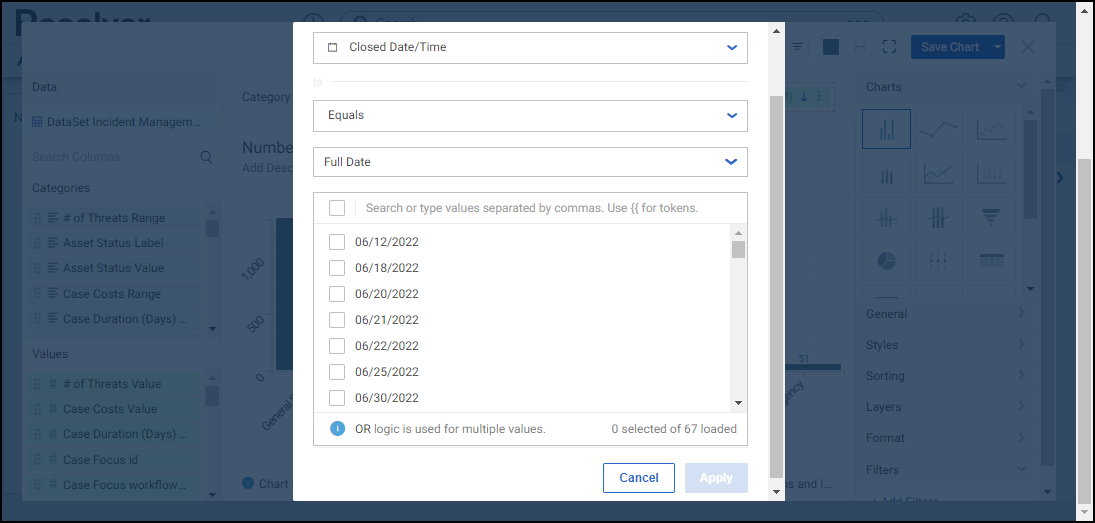Choose the funnel chart type icon
Image resolution: width=1095 pixels, height=523 pixels.
tap(990, 216)
